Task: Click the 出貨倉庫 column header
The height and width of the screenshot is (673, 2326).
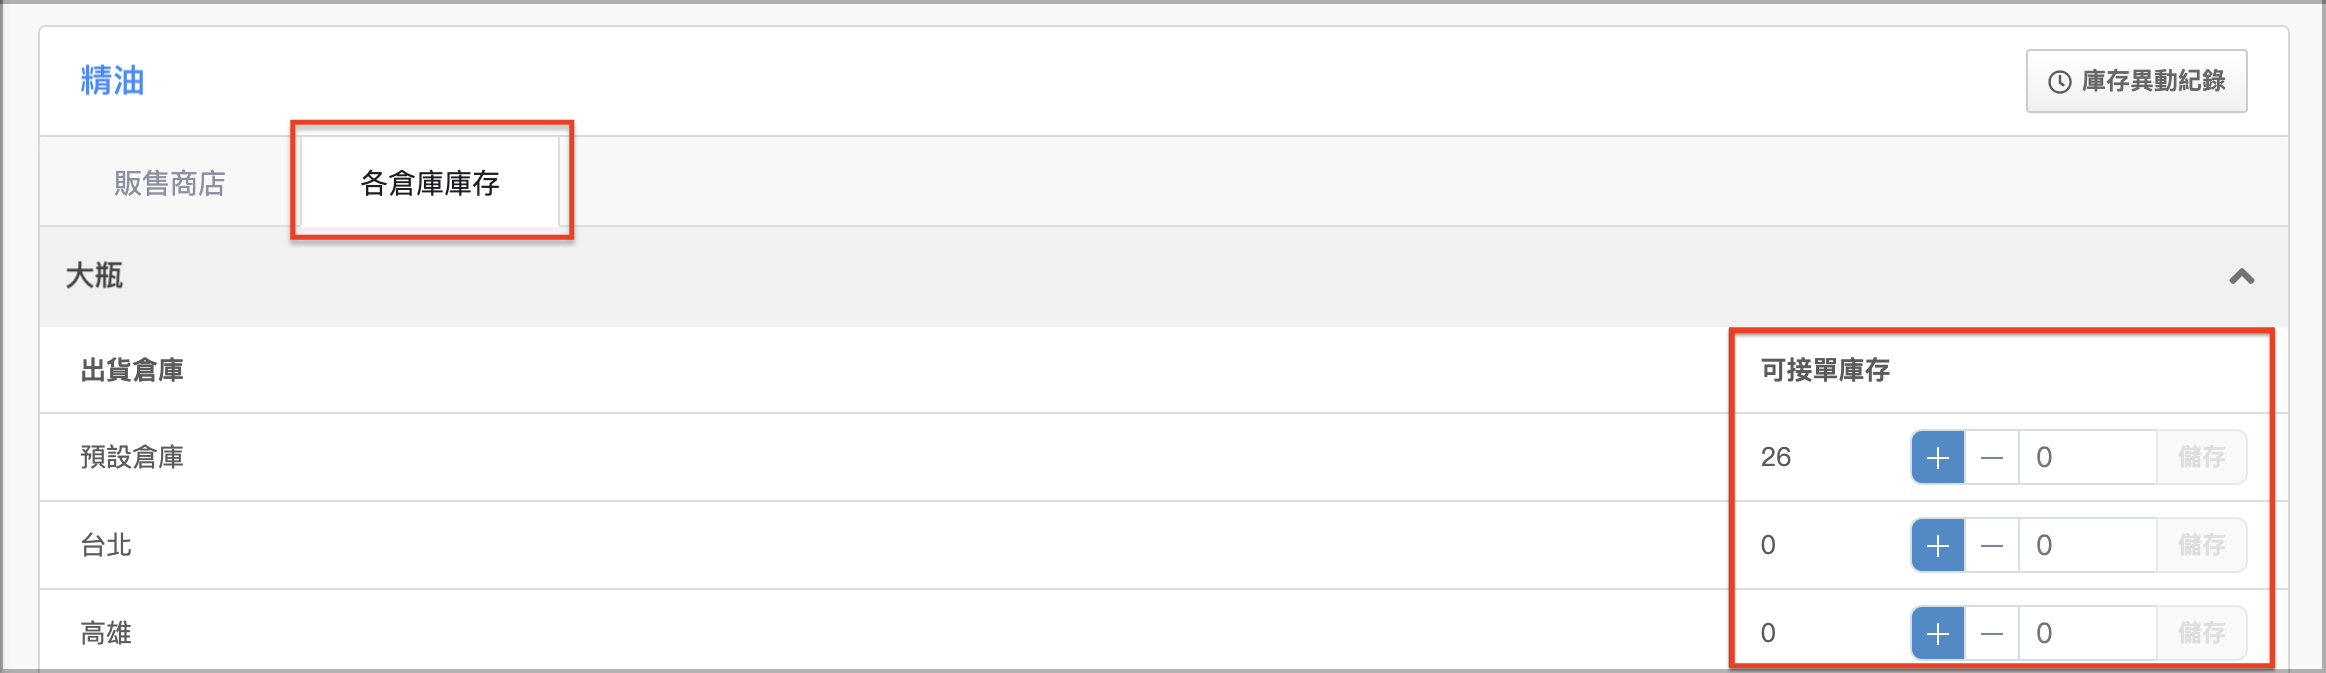Action: [x=132, y=371]
